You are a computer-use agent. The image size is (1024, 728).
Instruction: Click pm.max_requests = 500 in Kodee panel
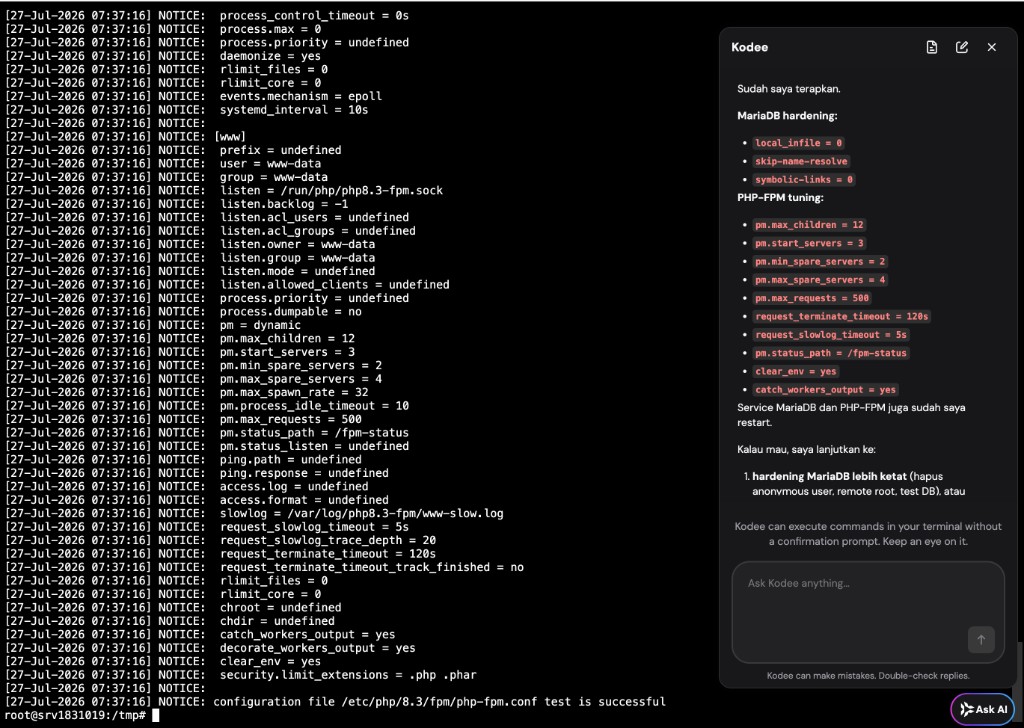(812, 298)
